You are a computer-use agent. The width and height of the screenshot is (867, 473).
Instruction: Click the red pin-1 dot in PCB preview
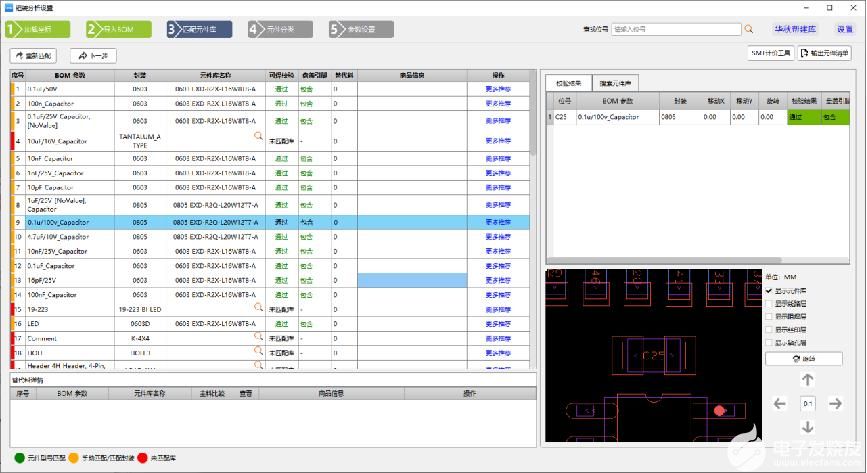[x=719, y=410]
